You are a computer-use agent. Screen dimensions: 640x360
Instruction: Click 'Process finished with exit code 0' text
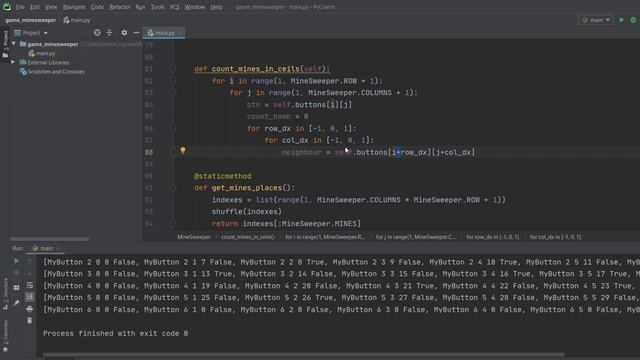tap(116, 333)
